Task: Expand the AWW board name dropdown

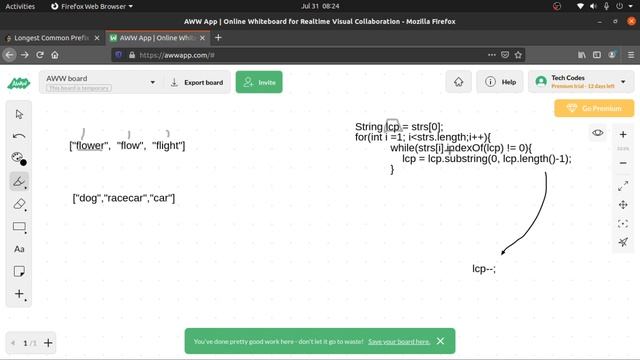Action: coord(152,82)
